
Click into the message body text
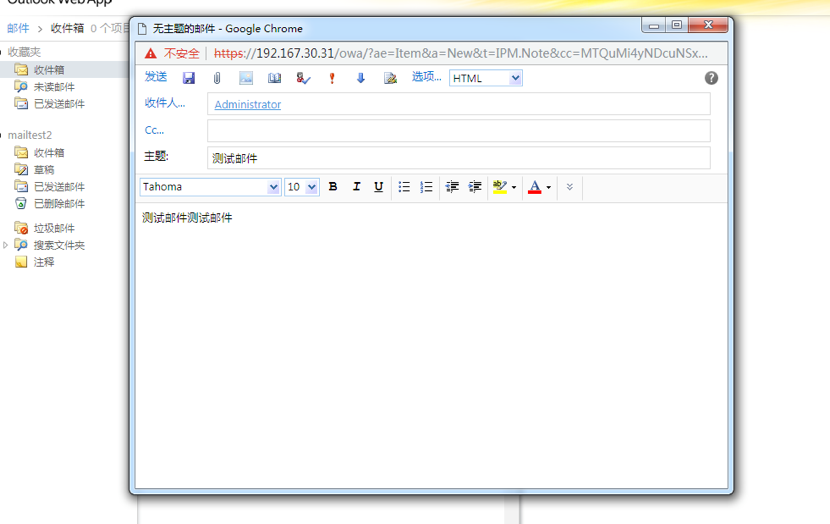point(187,218)
